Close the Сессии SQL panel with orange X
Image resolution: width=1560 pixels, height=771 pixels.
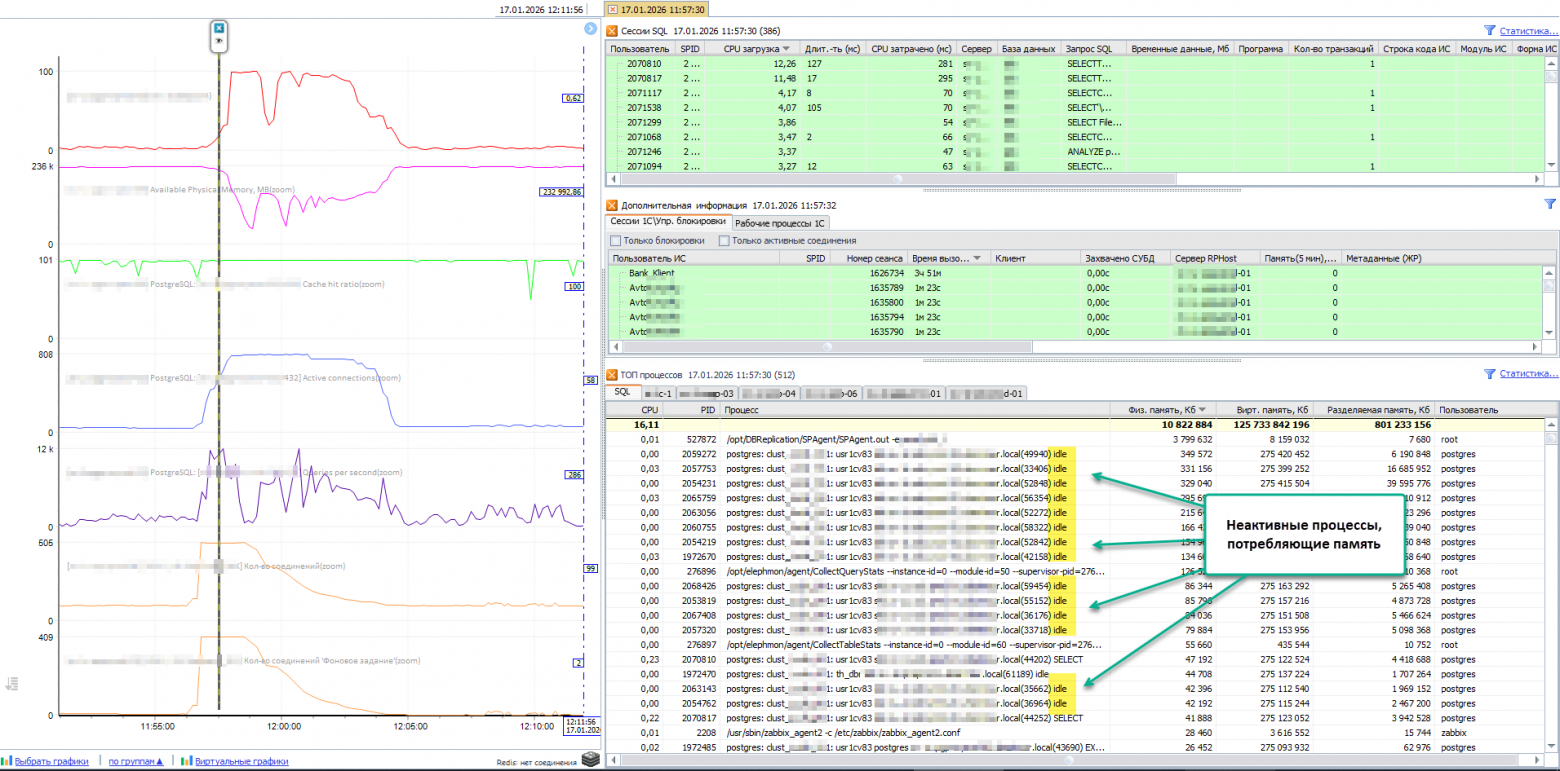[612, 32]
